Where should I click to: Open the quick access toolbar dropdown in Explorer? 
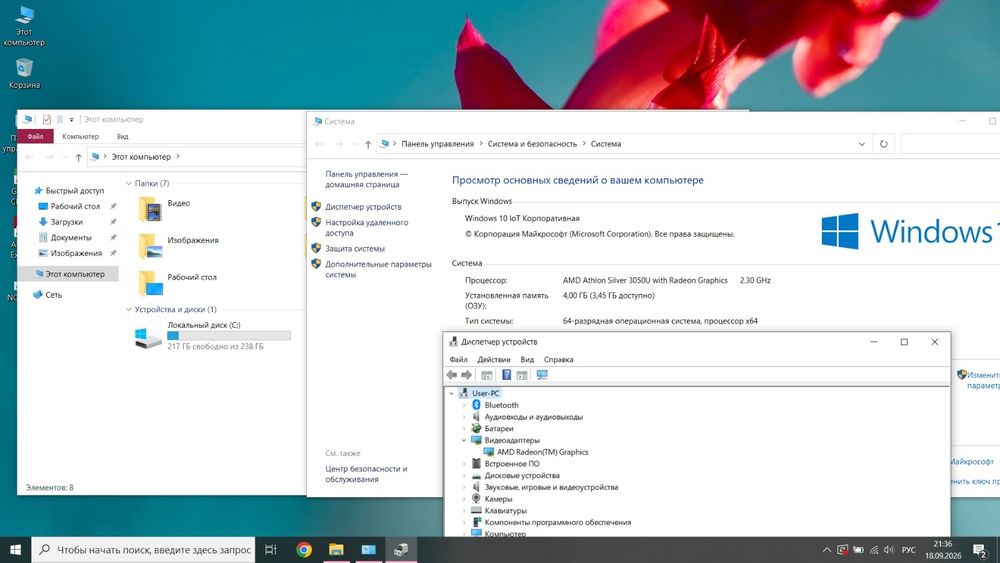tap(71, 119)
